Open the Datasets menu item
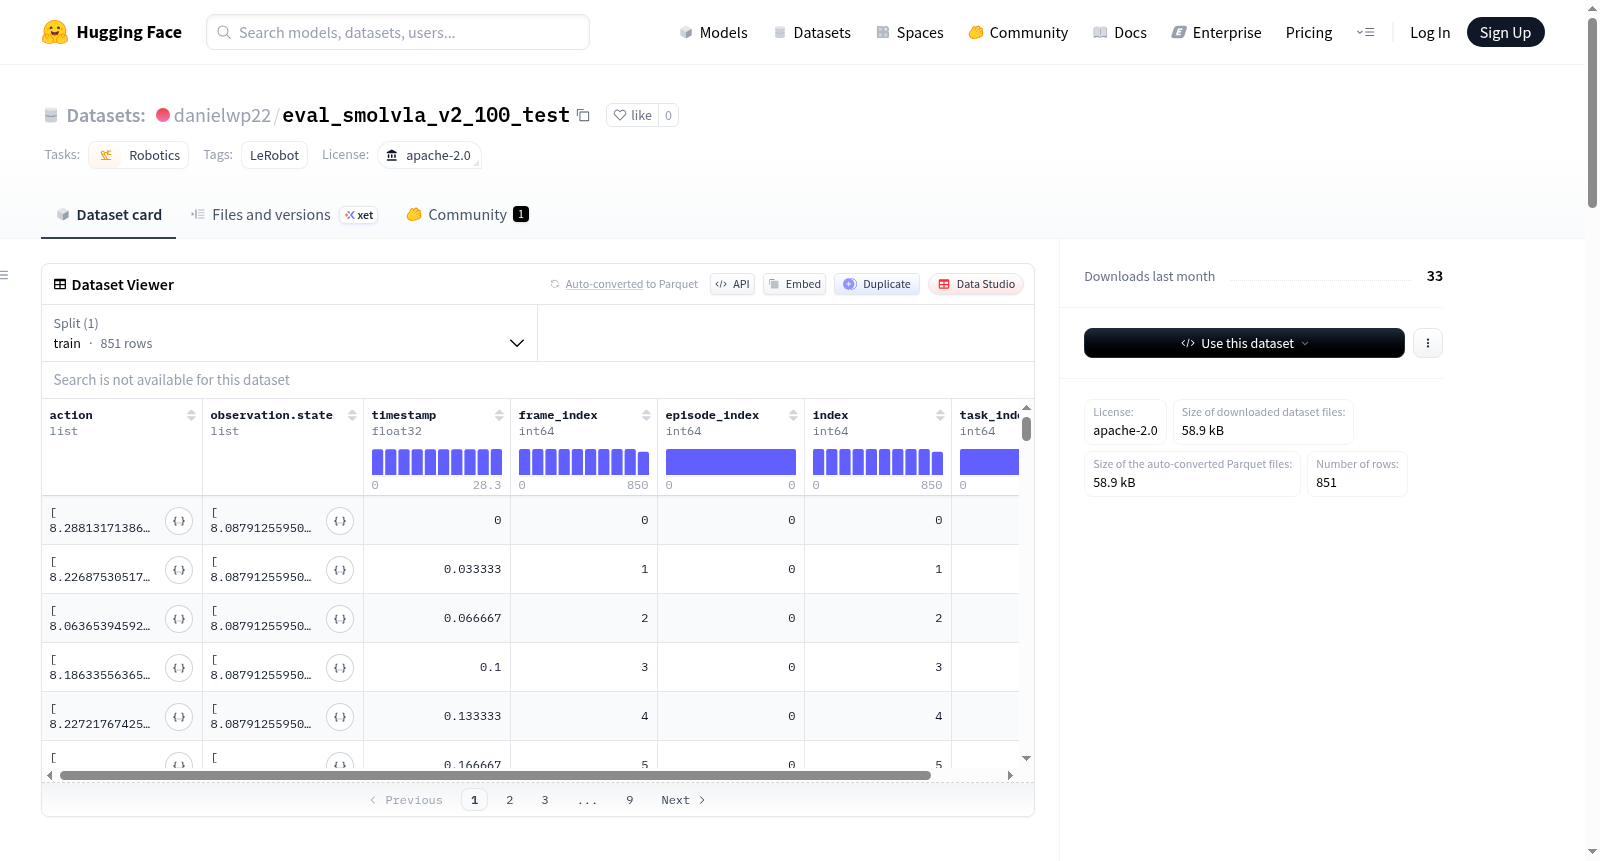 point(812,32)
